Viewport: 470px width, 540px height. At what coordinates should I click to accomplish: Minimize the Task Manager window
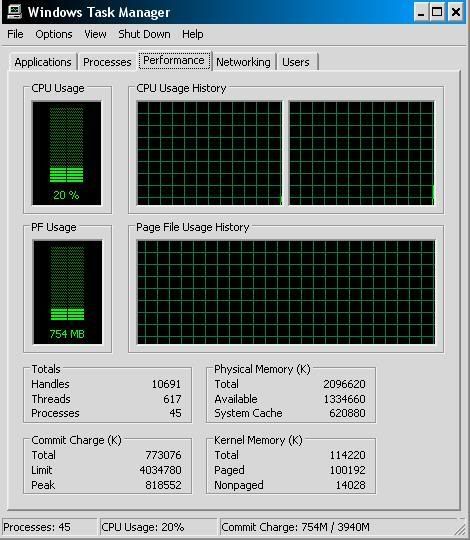tap(421, 12)
